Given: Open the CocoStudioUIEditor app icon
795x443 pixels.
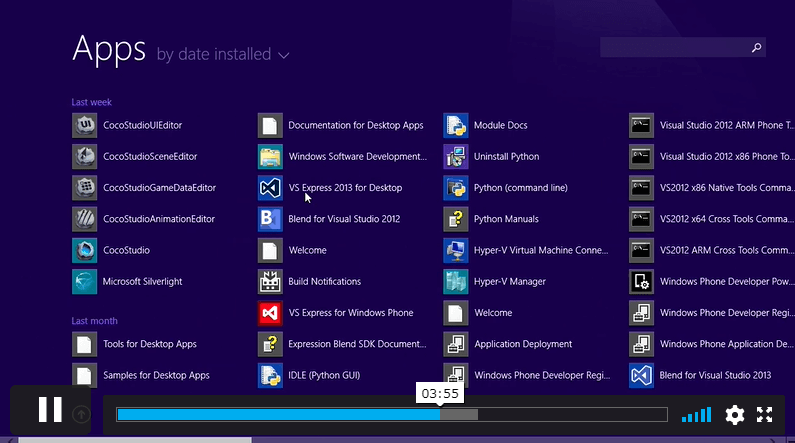Looking at the screenshot, I should pyautogui.click(x=84, y=125).
